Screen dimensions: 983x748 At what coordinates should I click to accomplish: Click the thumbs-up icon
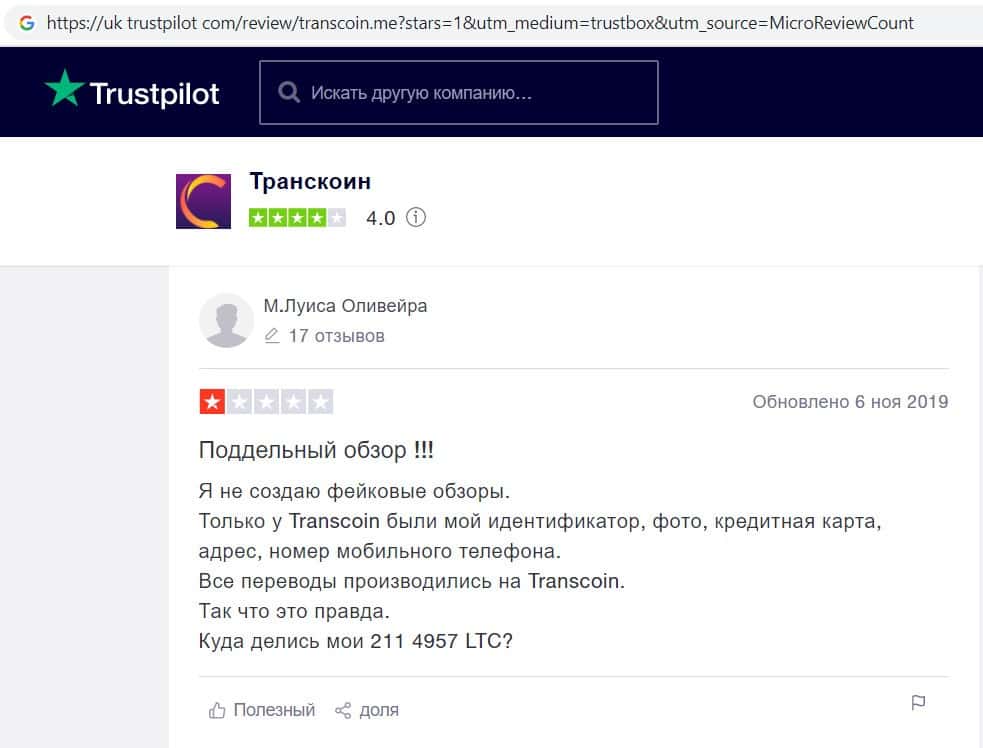[x=217, y=710]
